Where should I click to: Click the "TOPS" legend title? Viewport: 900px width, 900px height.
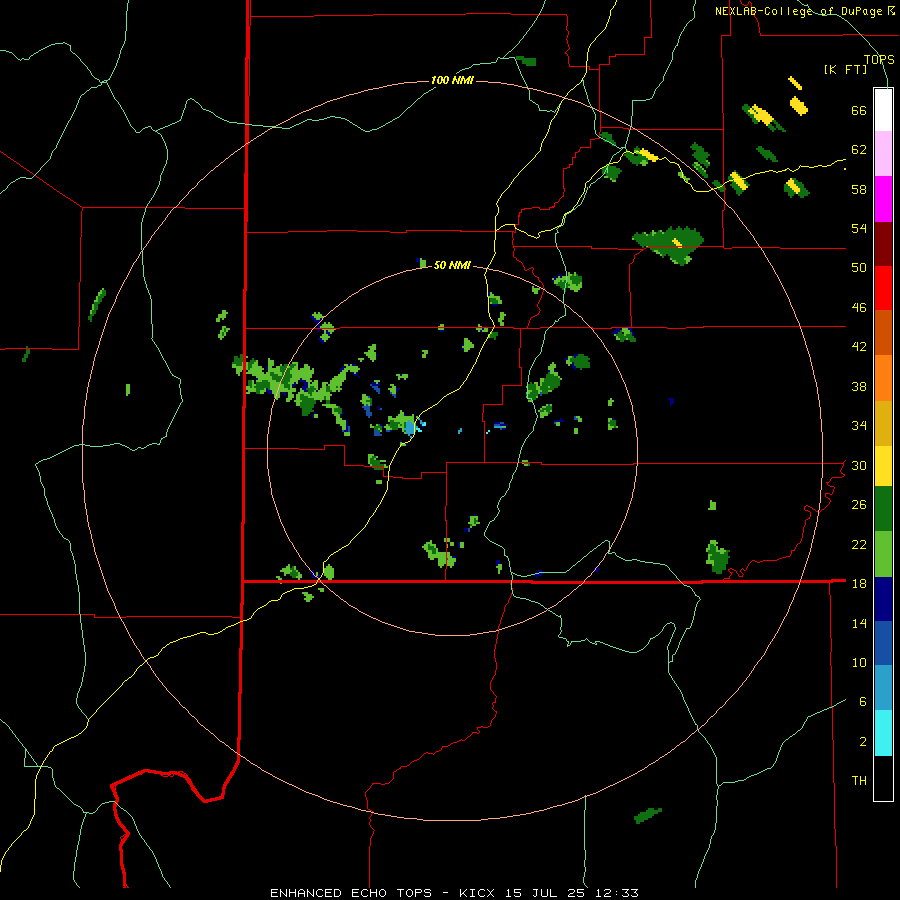tap(879, 60)
